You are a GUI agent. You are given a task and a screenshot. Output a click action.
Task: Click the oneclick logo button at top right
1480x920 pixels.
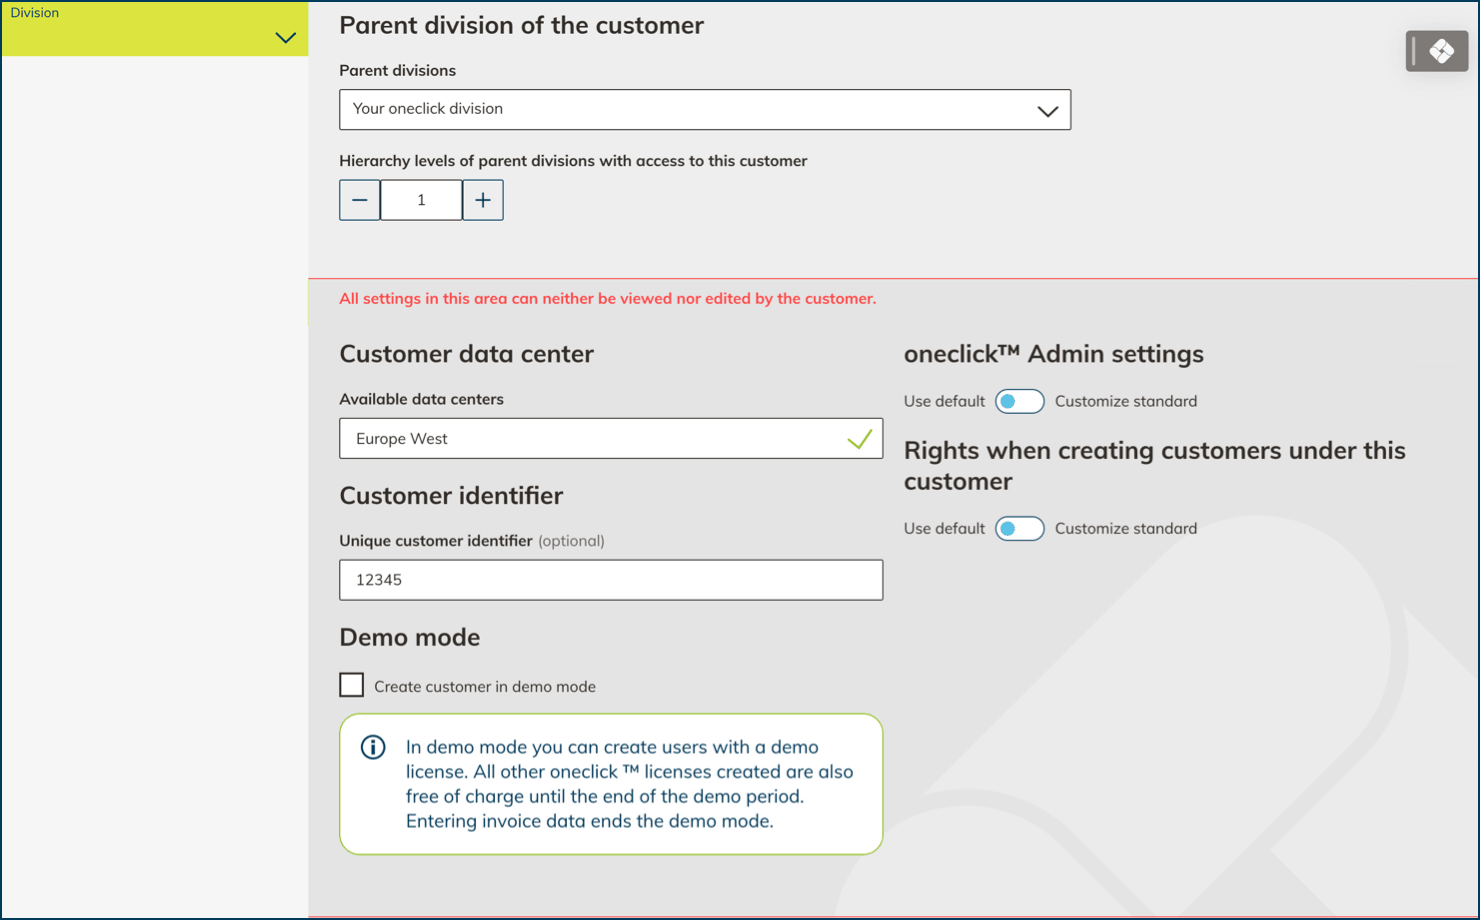point(1437,51)
